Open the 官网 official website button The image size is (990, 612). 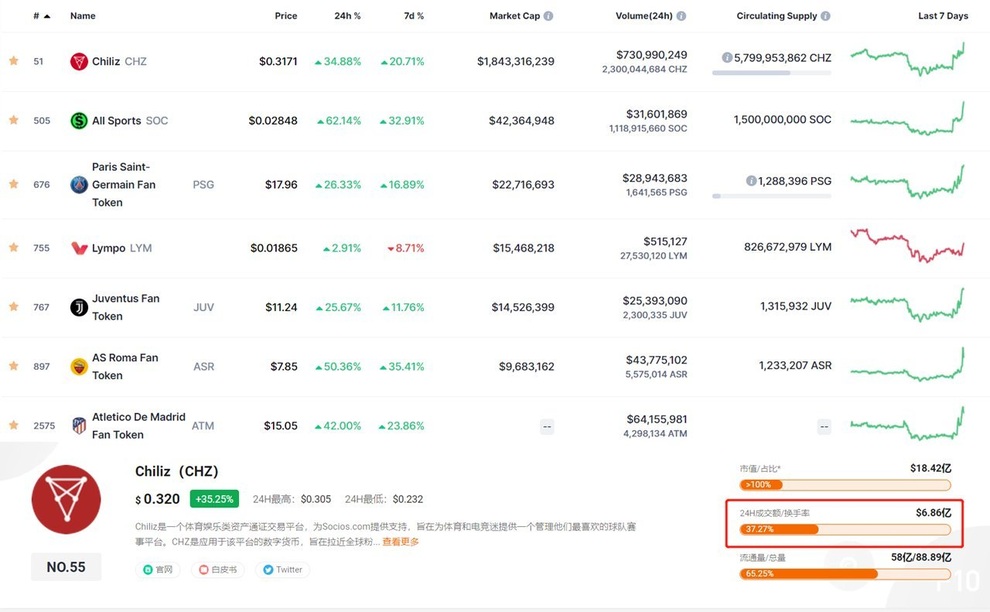[x=158, y=569]
